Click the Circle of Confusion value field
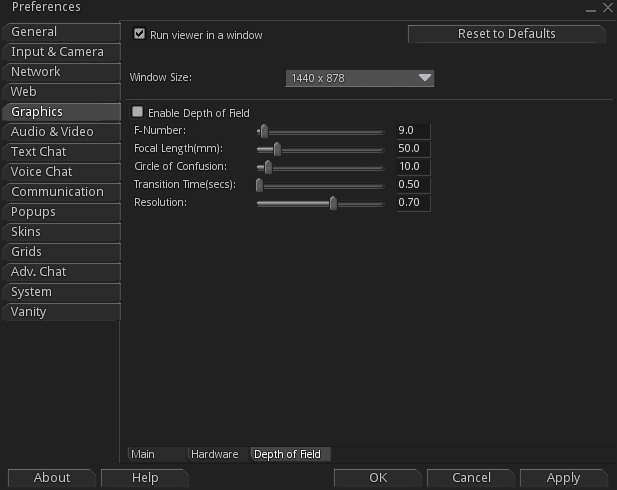 point(412,167)
